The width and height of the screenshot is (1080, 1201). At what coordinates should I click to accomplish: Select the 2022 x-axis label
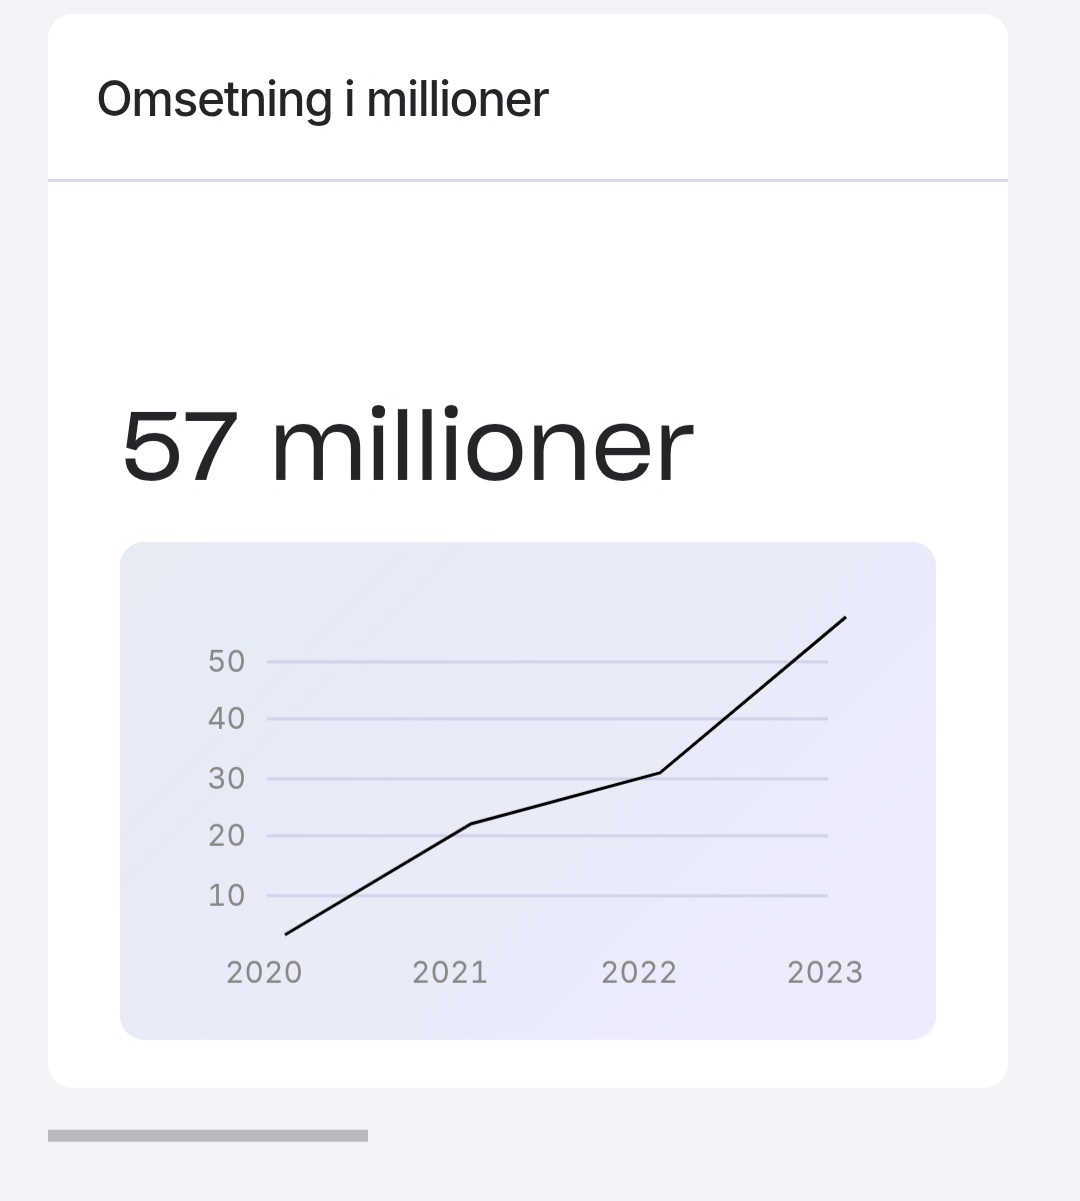[x=639, y=972]
